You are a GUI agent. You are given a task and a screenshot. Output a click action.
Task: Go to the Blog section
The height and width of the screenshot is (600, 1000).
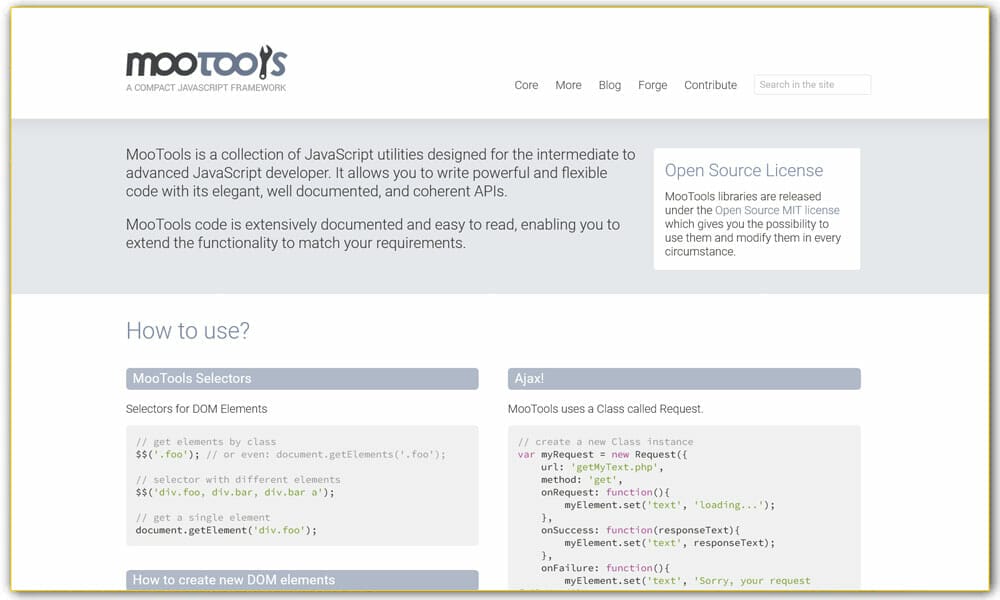pos(610,85)
